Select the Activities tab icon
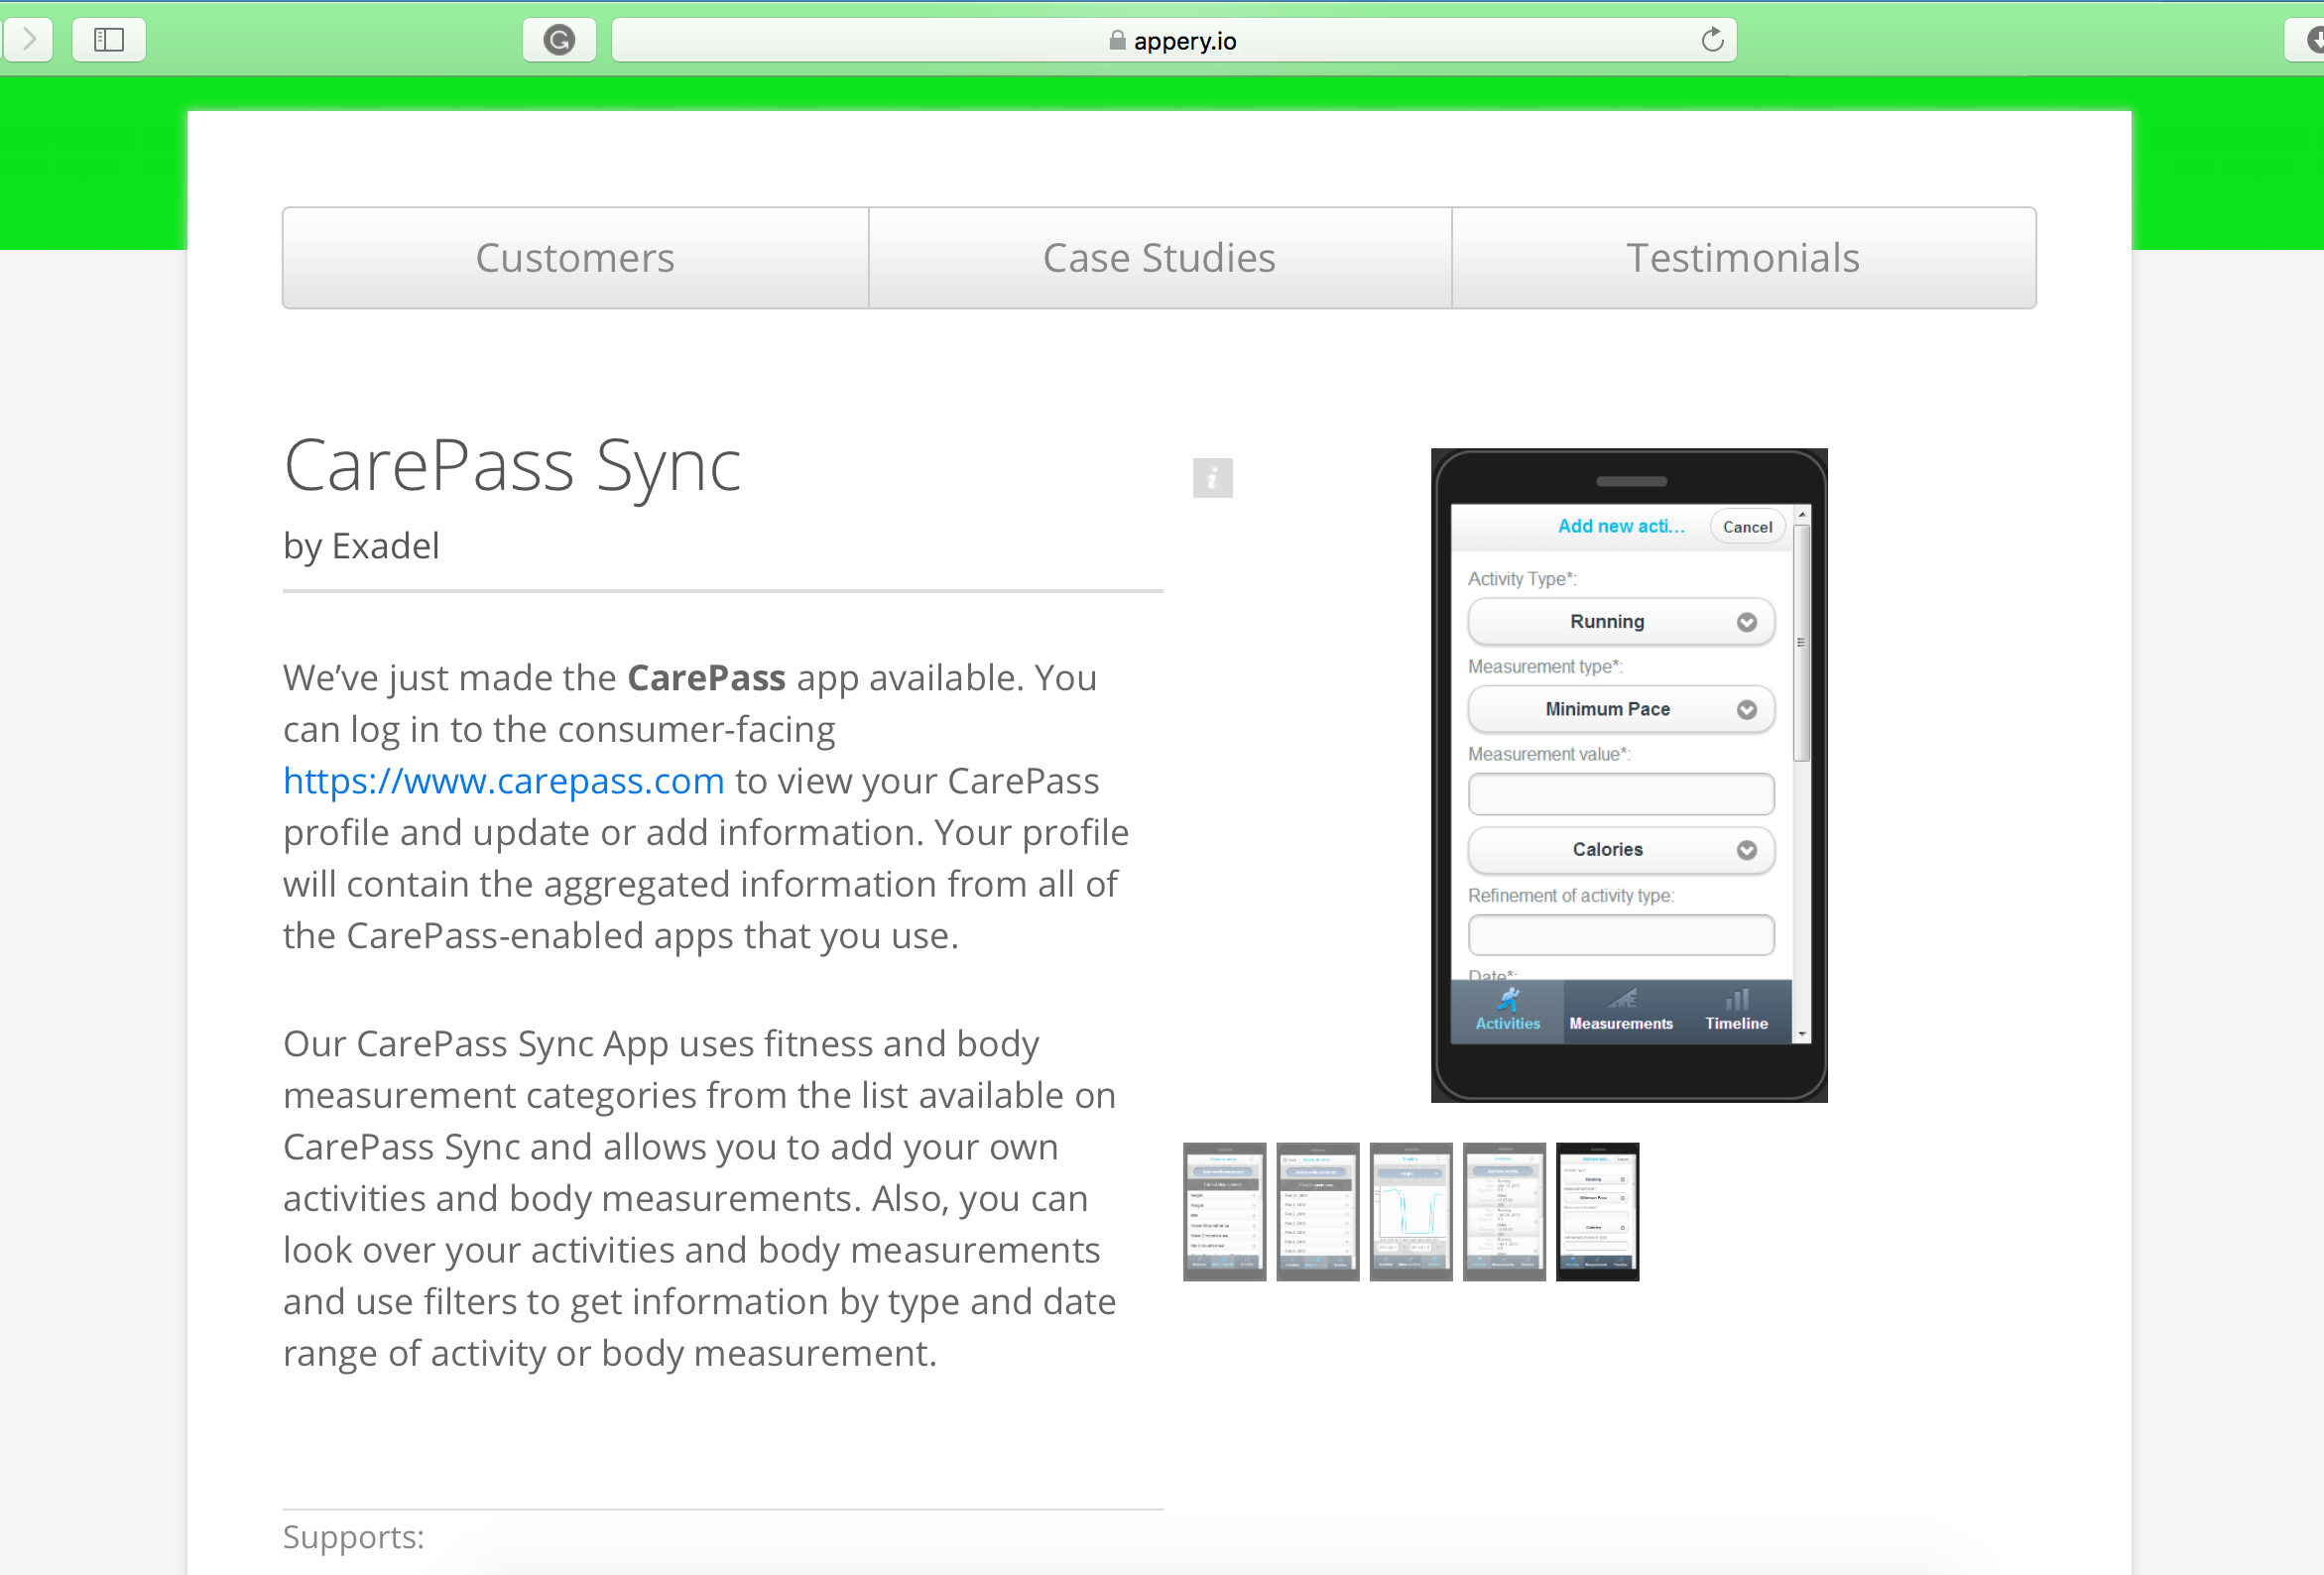Viewport: 2324px width, 1575px height. tap(1507, 1010)
